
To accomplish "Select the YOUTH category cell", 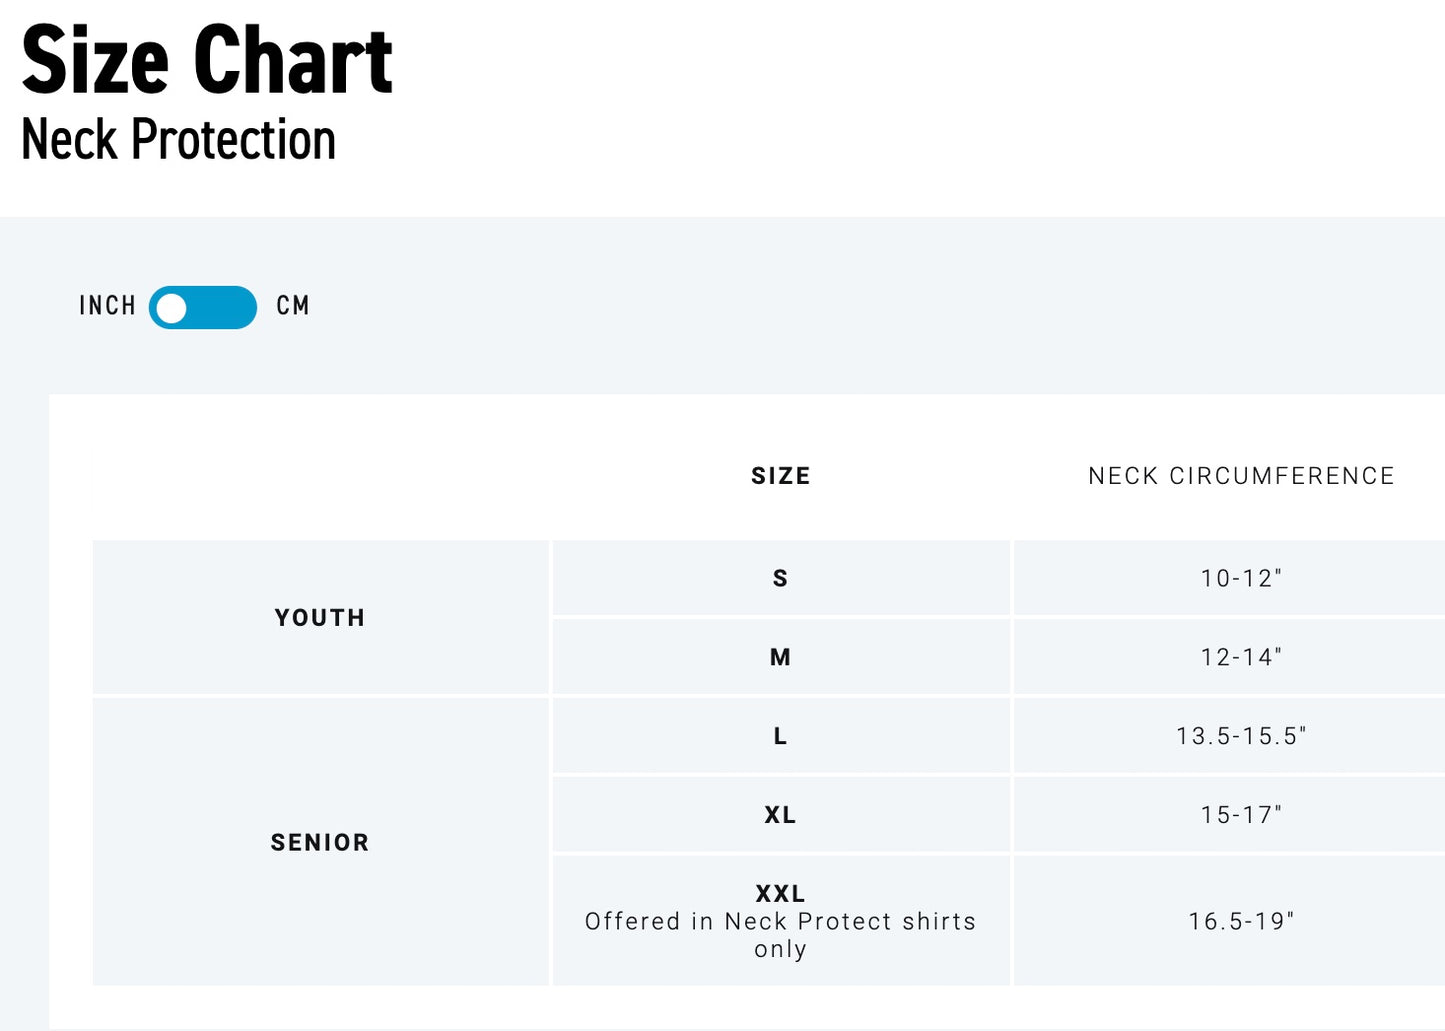I will tap(320, 618).
